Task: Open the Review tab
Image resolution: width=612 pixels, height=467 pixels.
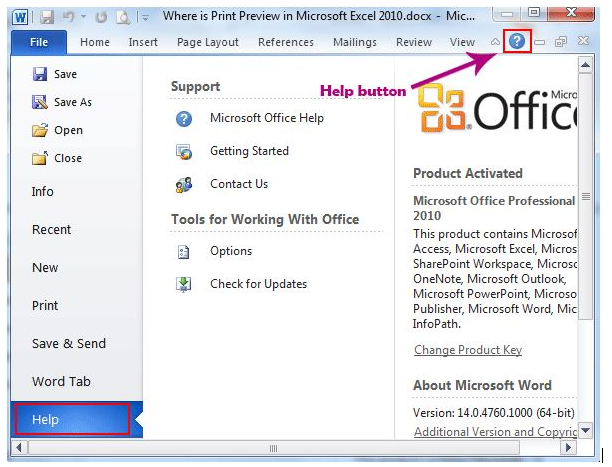Action: 414,42
